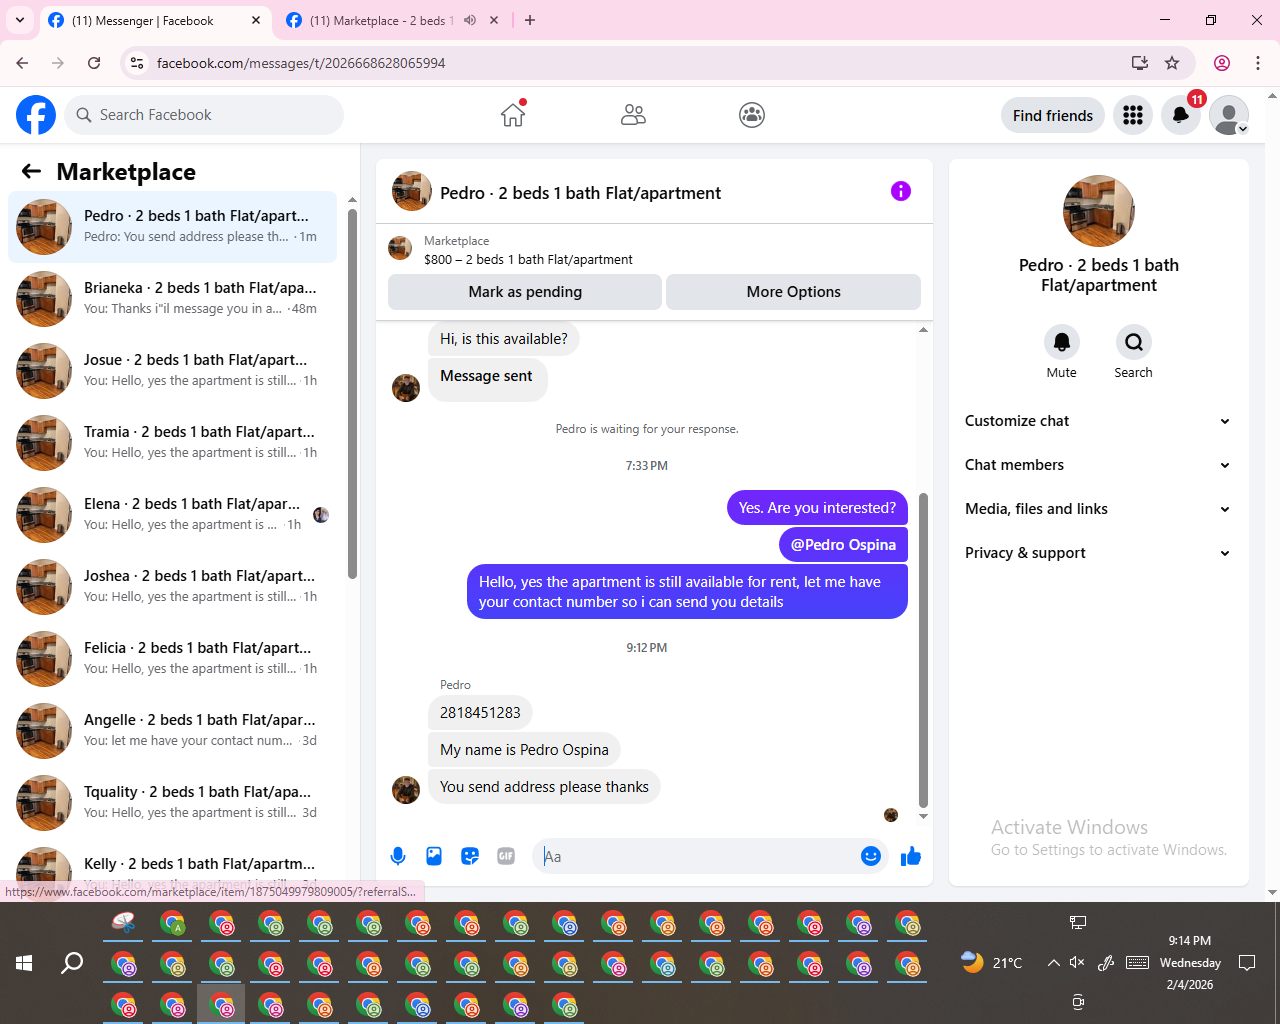
Task: Open Chrome tab search dropdown arrow
Action: 20,20
